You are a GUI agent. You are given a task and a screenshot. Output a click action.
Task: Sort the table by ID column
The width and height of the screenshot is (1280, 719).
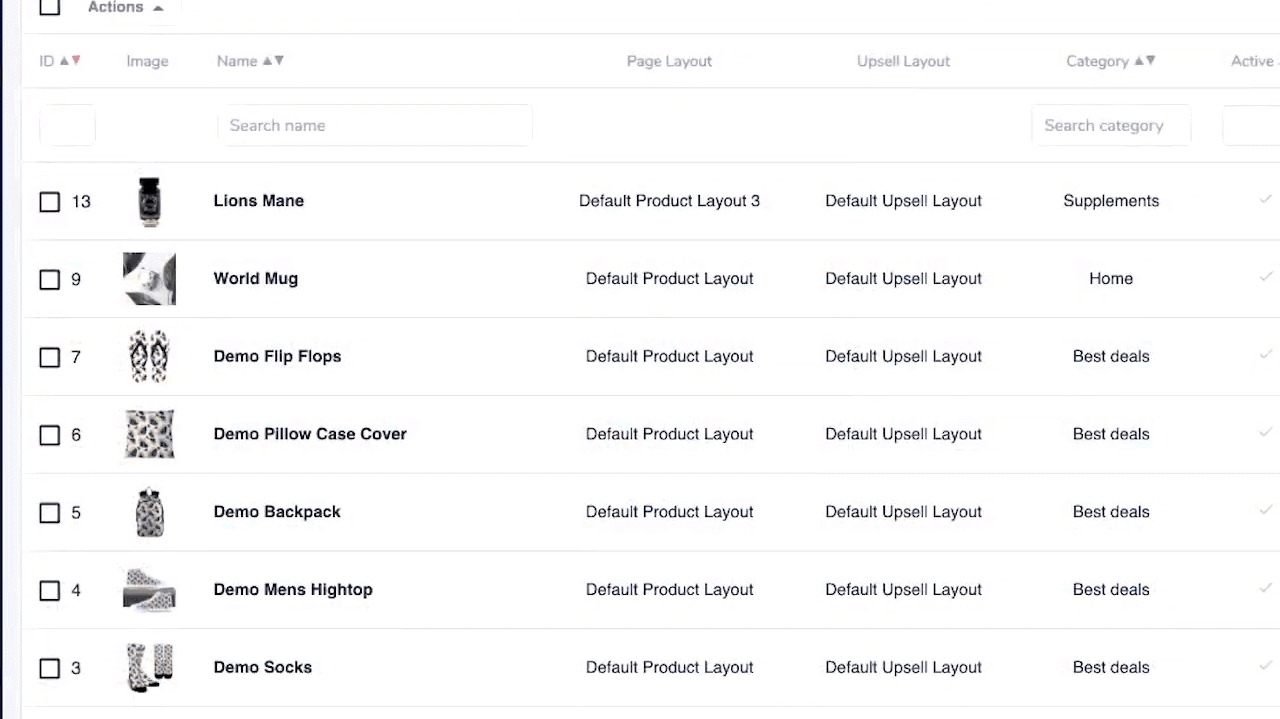pyautogui.click(x=60, y=61)
